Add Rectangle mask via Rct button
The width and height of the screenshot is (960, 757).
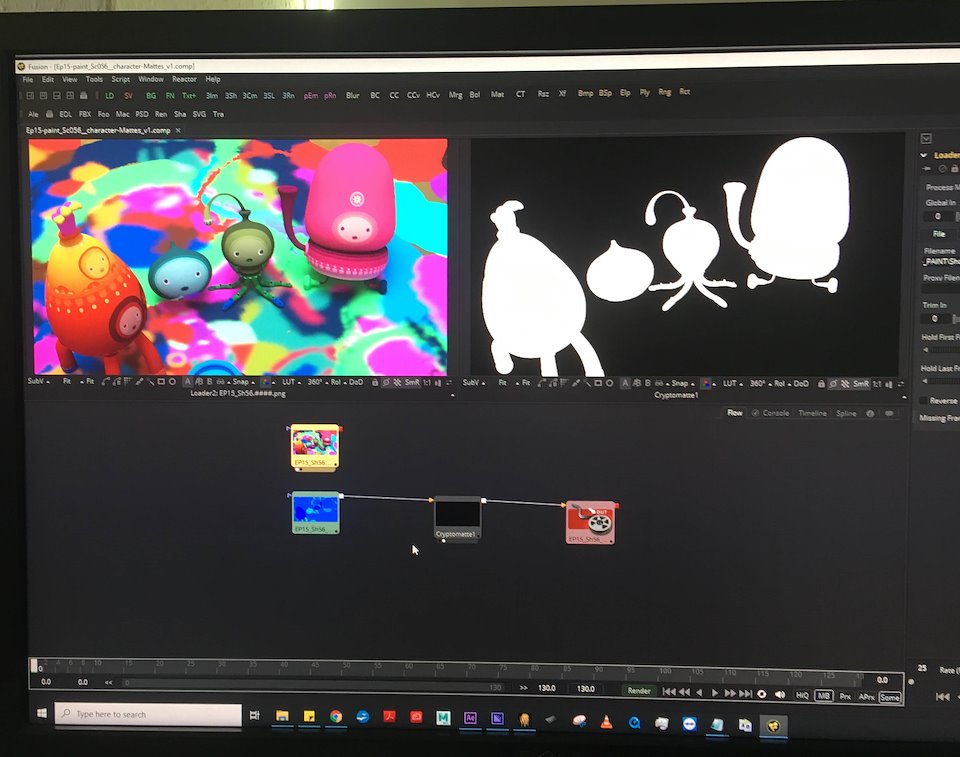click(x=684, y=92)
